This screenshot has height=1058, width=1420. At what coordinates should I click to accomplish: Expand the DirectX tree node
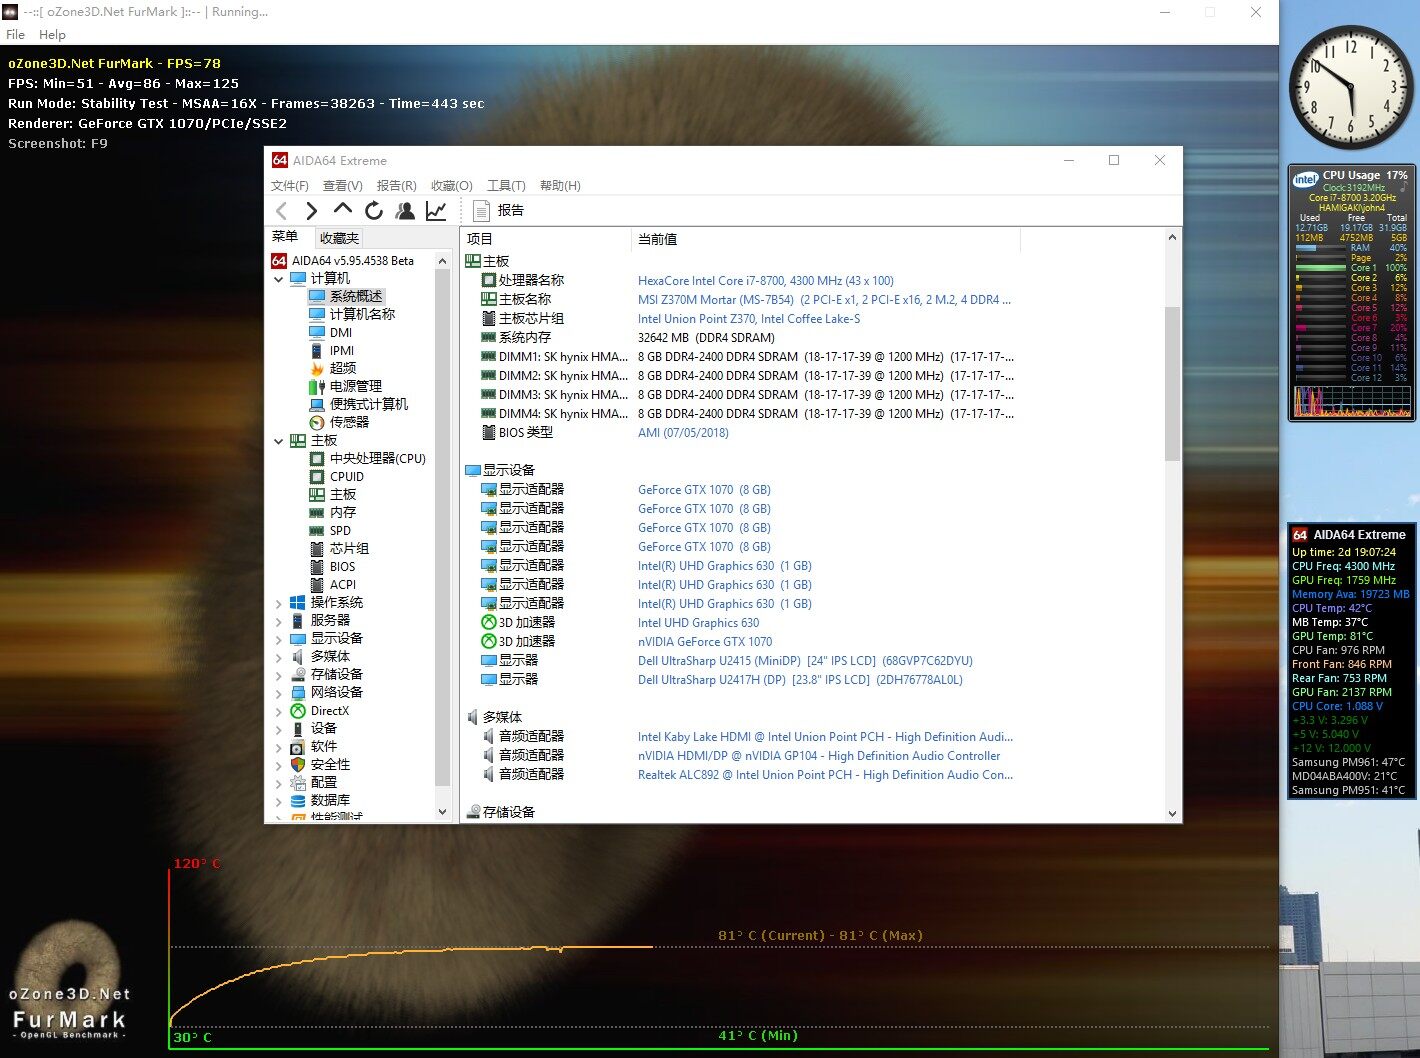[x=278, y=711]
